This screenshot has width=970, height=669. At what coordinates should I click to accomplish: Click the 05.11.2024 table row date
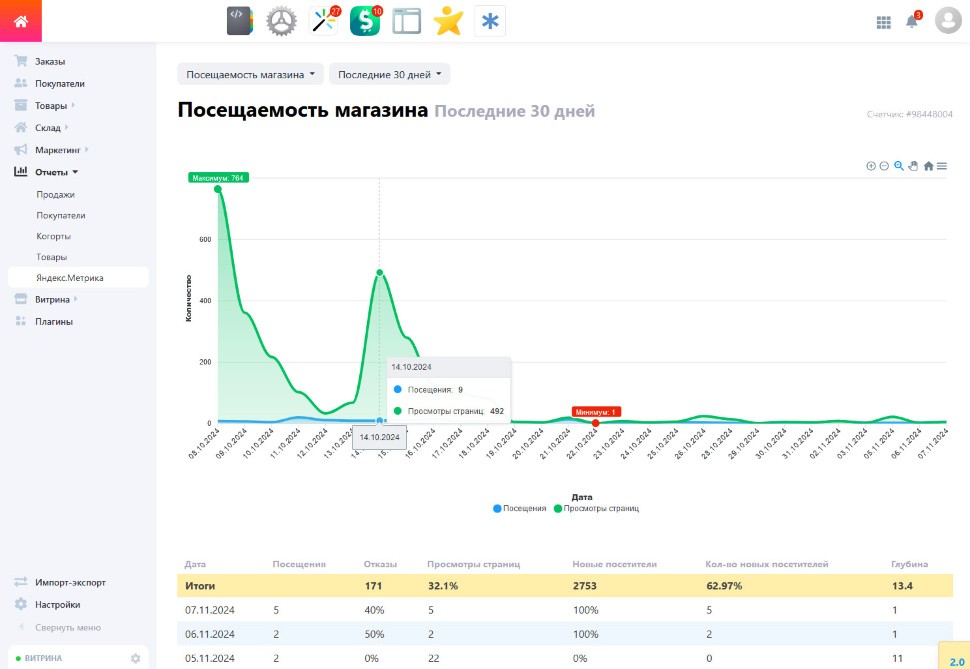pyautogui.click(x=210, y=658)
